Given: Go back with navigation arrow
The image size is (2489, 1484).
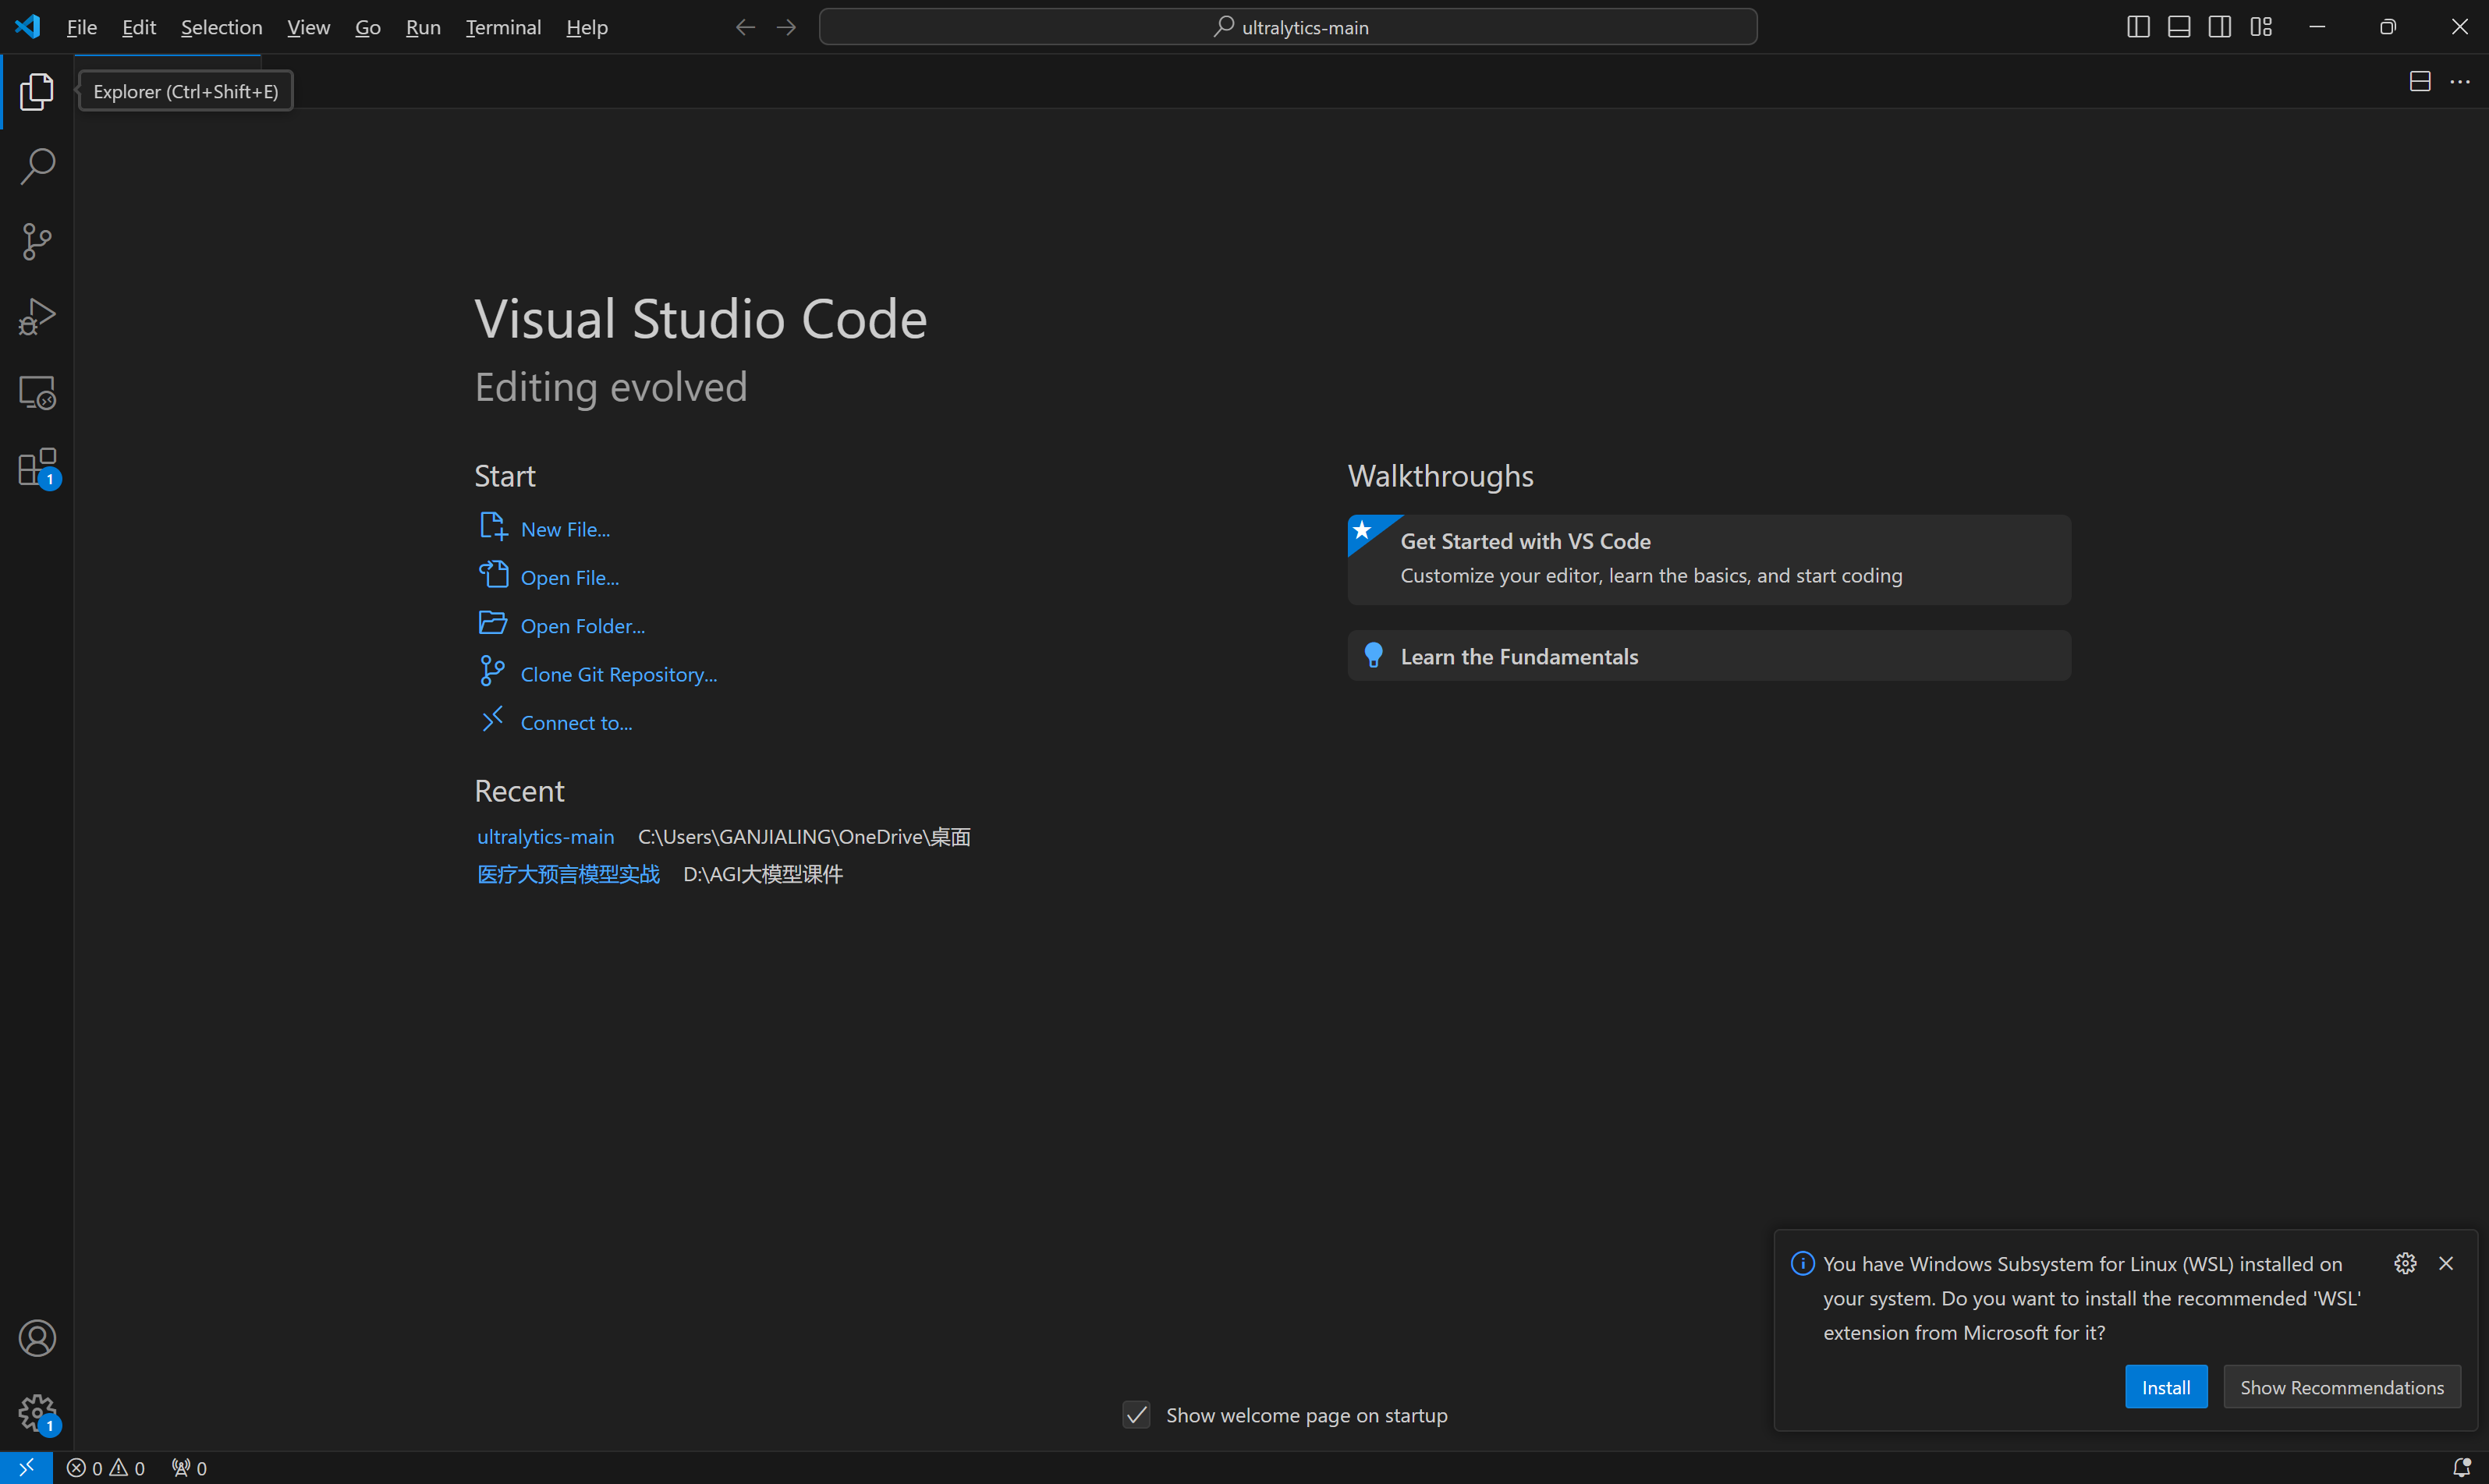Looking at the screenshot, I should (x=745, y=27).
